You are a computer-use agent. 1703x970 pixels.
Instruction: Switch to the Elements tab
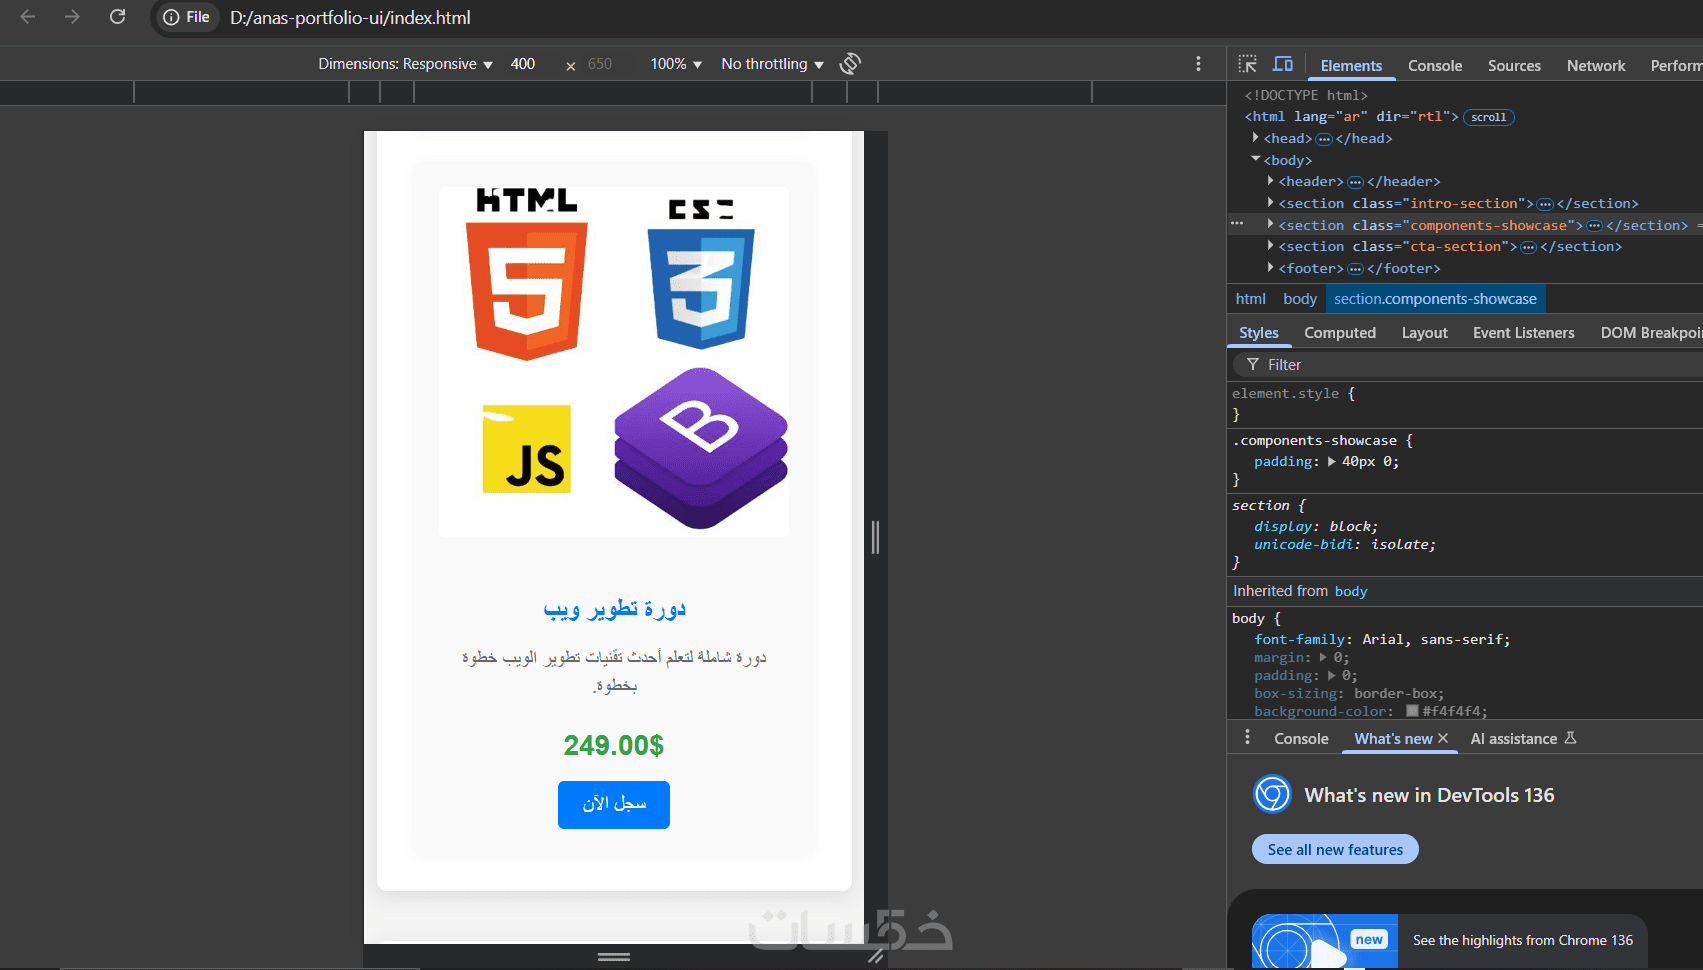click(x=1351, y=66)
